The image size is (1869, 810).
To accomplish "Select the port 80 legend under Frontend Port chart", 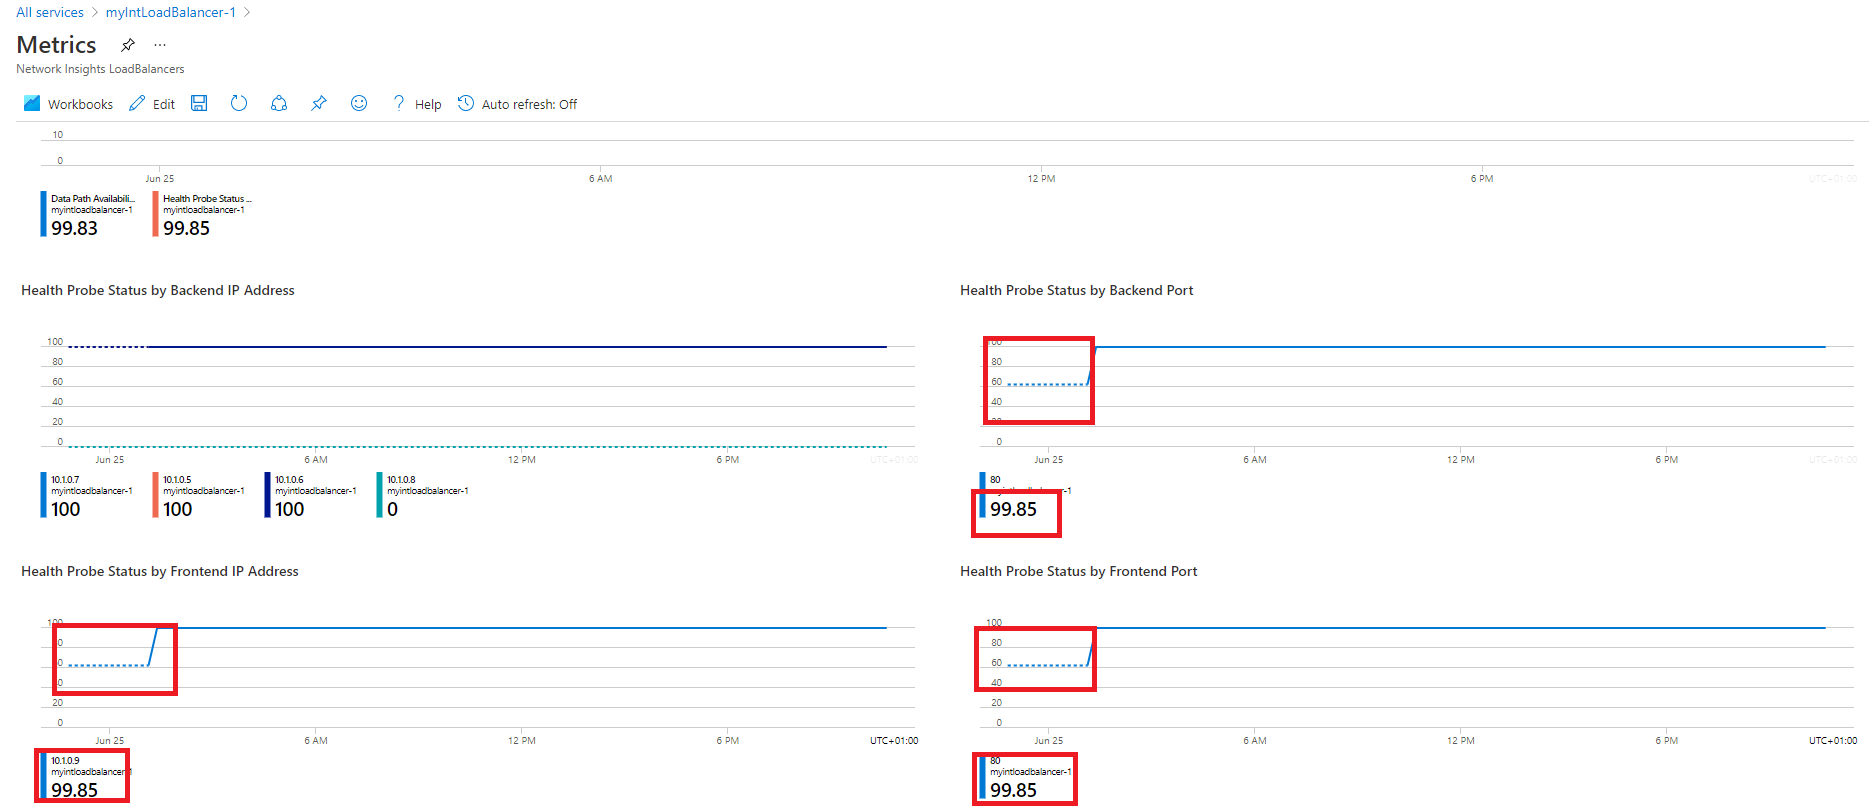I will pos(1025,776).
